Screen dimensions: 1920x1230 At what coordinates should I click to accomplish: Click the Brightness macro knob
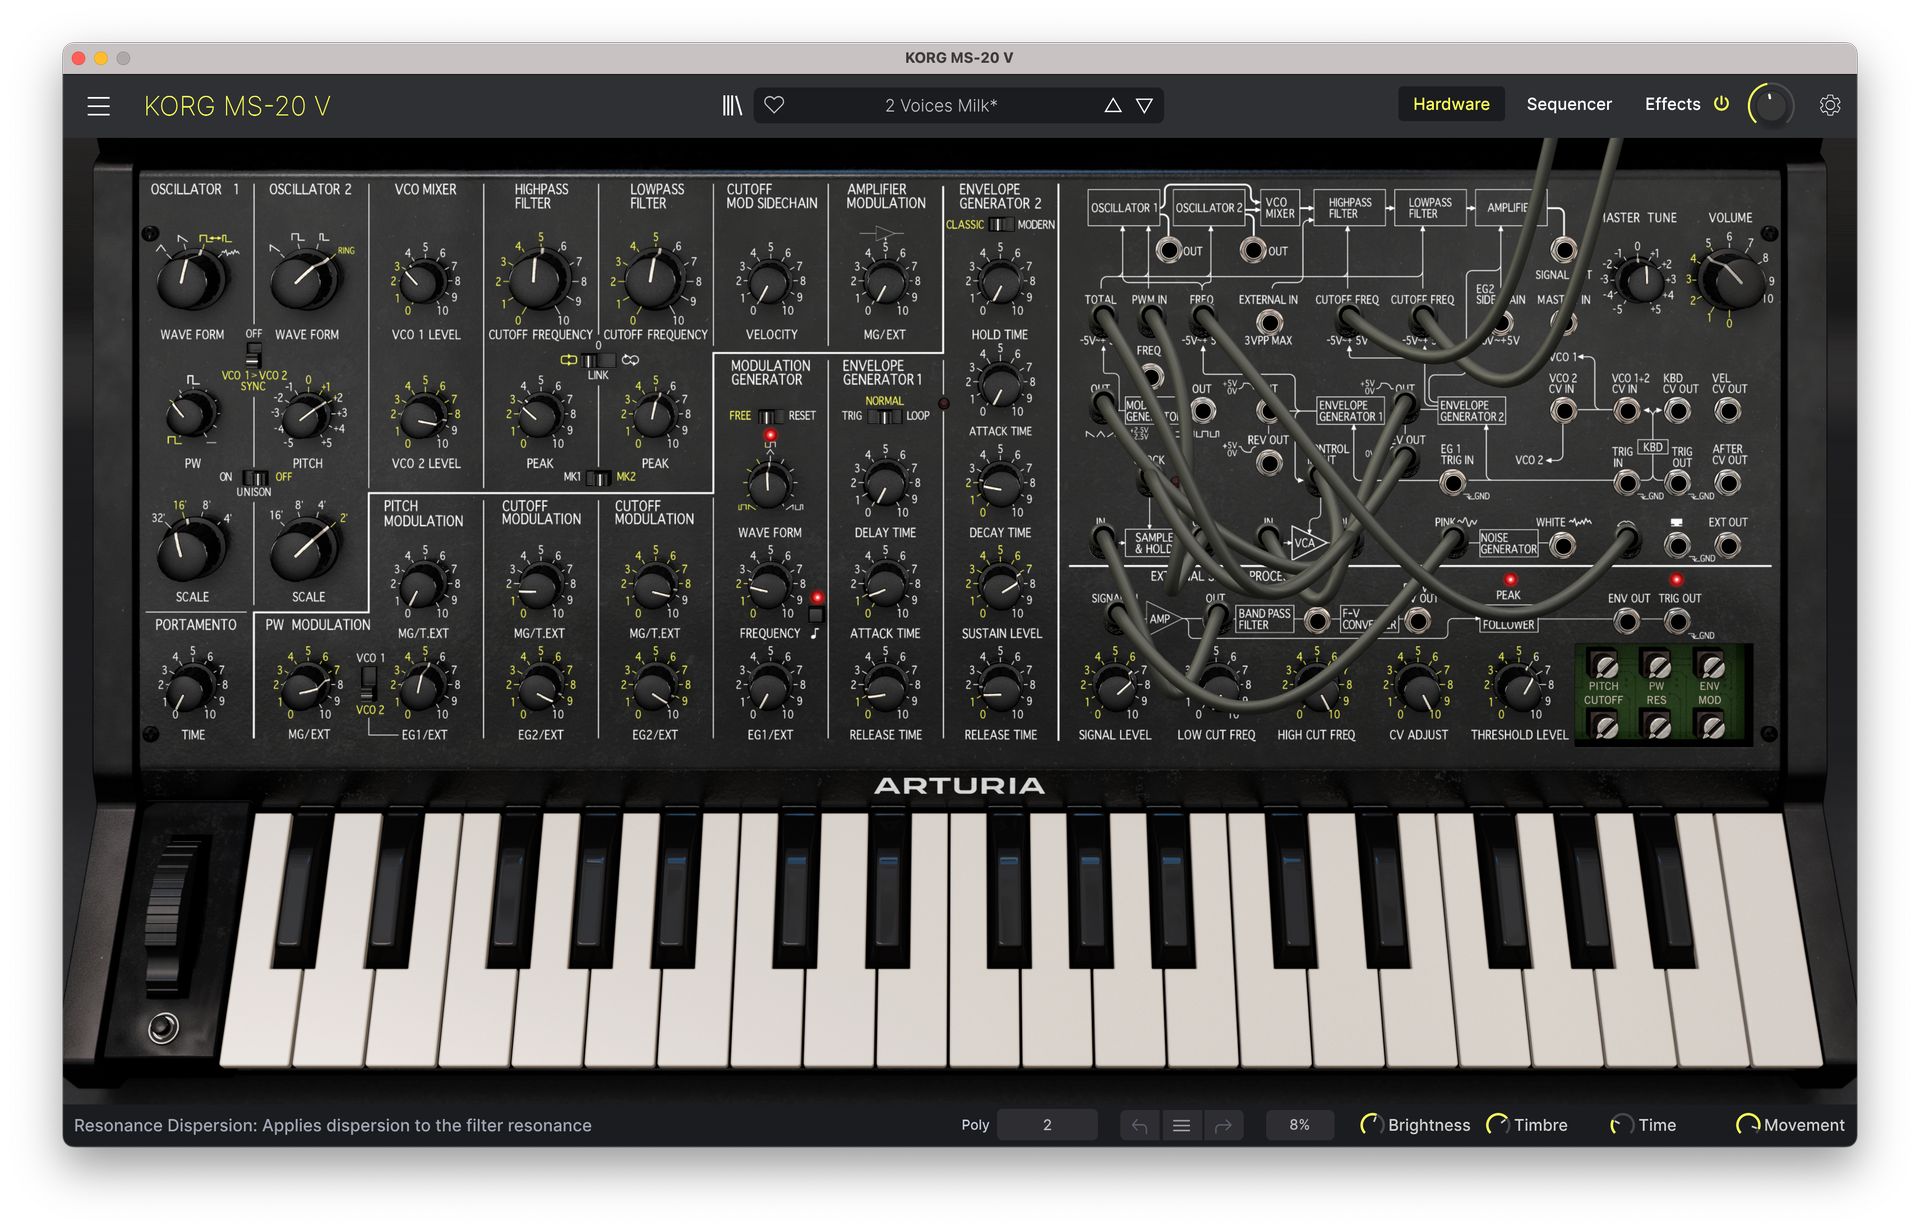1371,1125
